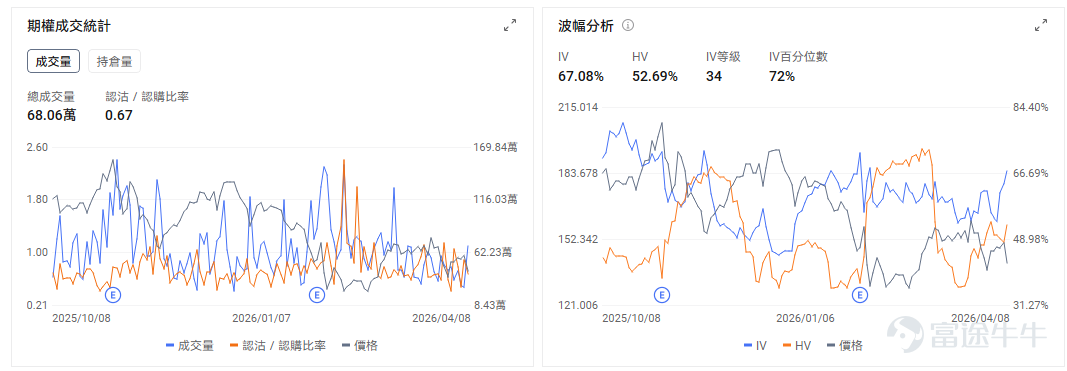Click the second earnings E marker in volume chart
This screenshot has height=371, width=1067.
coord(316,295)
